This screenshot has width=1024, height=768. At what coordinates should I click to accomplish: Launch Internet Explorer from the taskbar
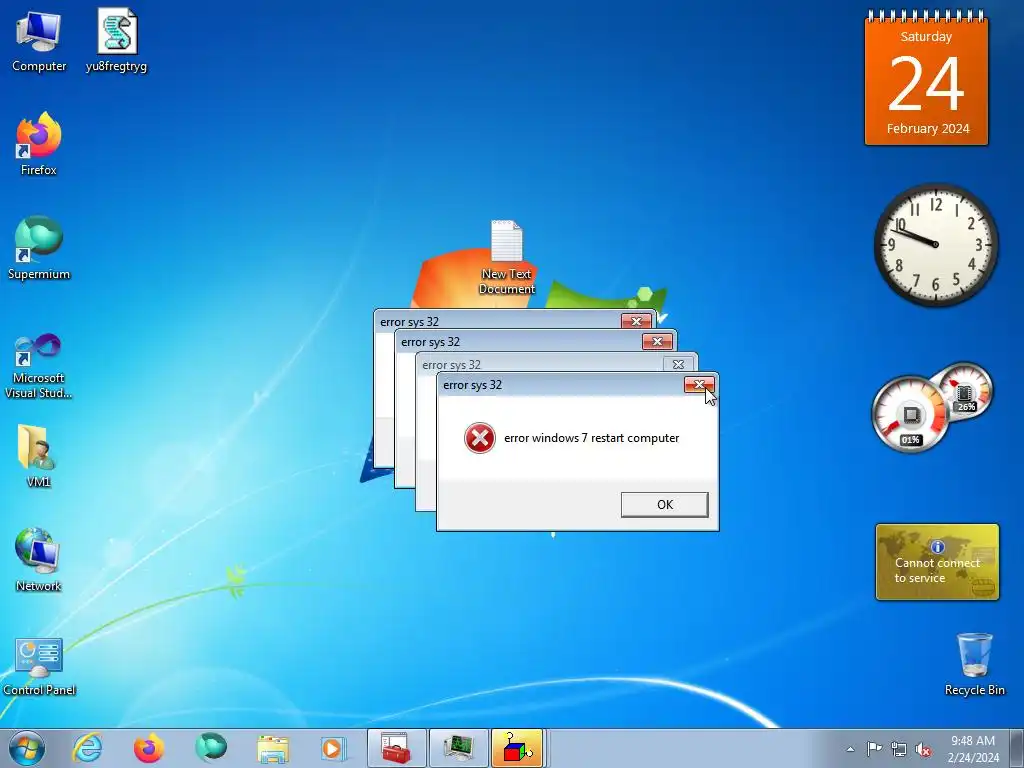point(88,748)
